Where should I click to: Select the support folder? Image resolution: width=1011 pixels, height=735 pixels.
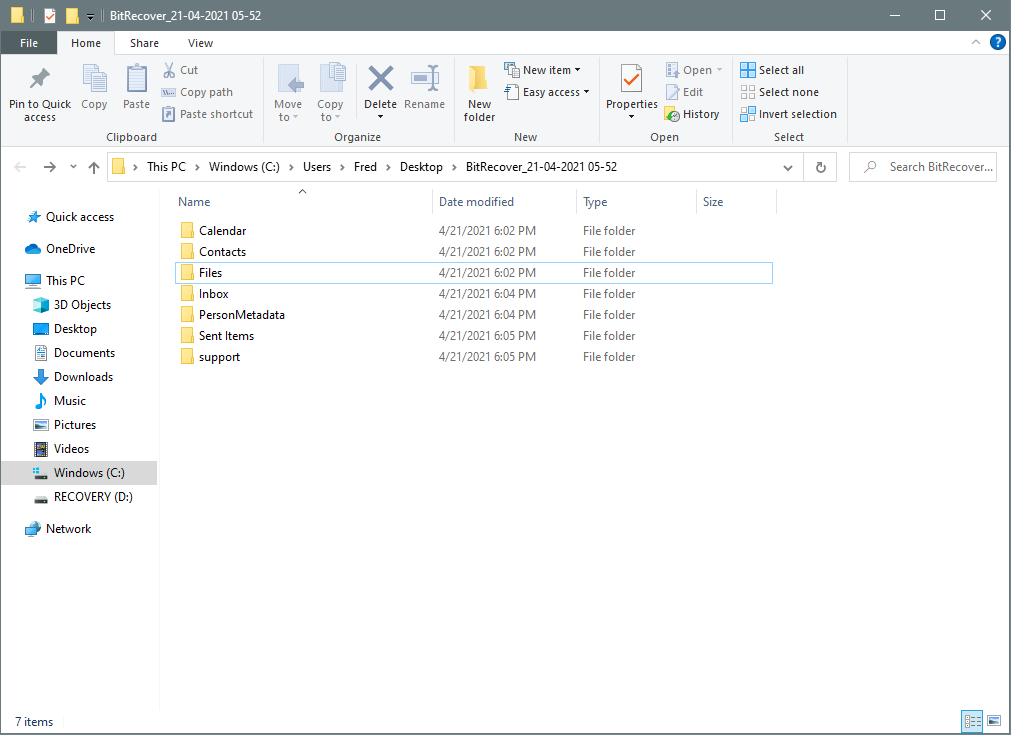[474, 357]
